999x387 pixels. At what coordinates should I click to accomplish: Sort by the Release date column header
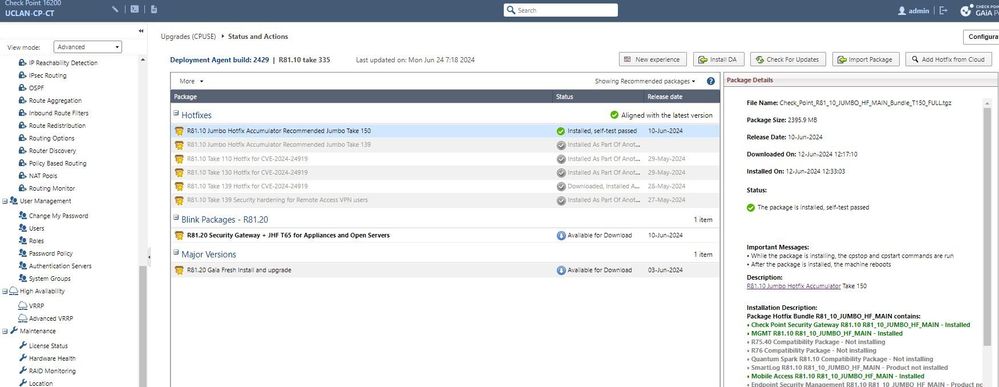[x=682, y=97]
